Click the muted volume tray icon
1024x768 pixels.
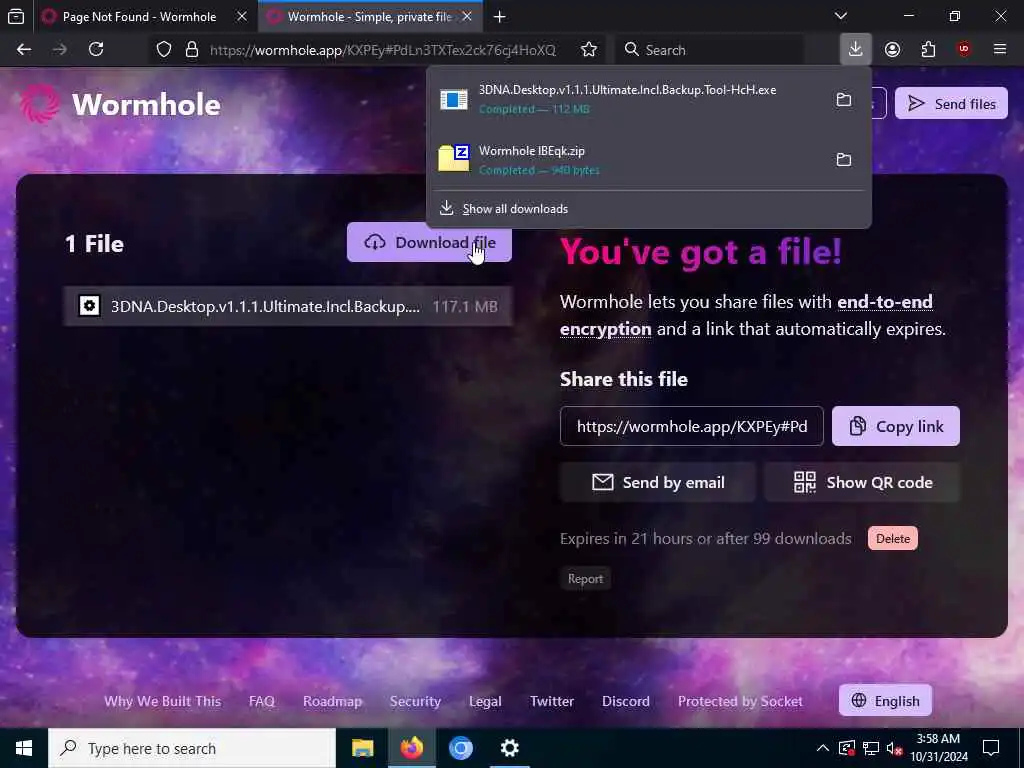895,748
